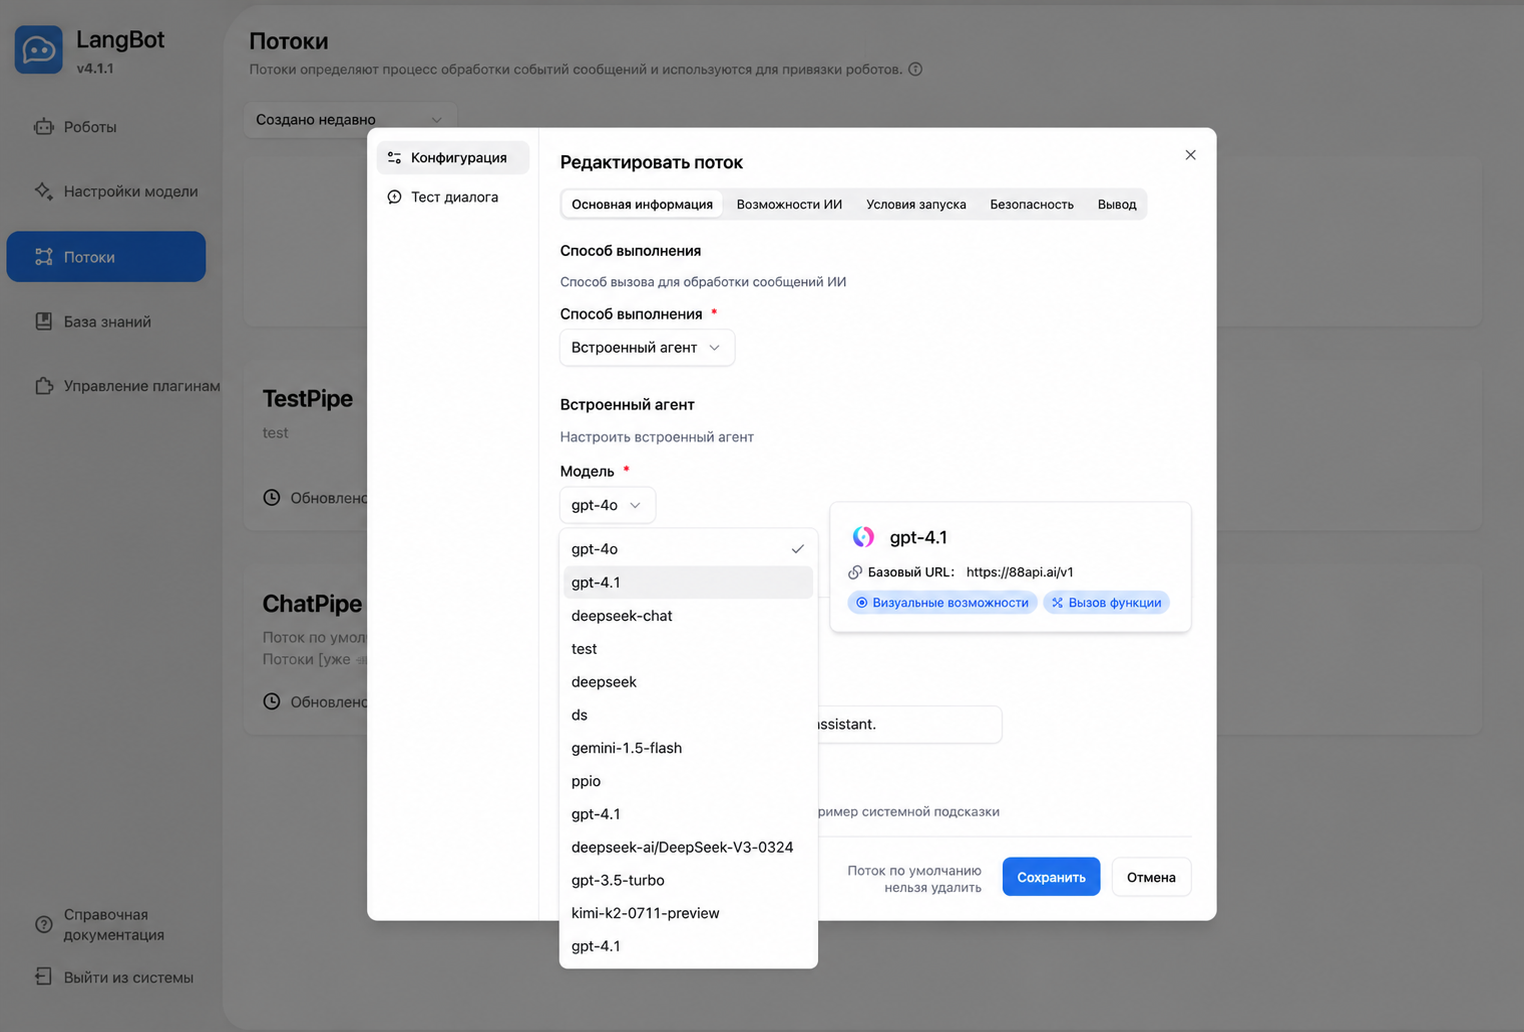The height and width of the screenshot is (1032, 1524).
Task: Choose the highlighted gpt-4.1 model option
Action: (688, 582)
